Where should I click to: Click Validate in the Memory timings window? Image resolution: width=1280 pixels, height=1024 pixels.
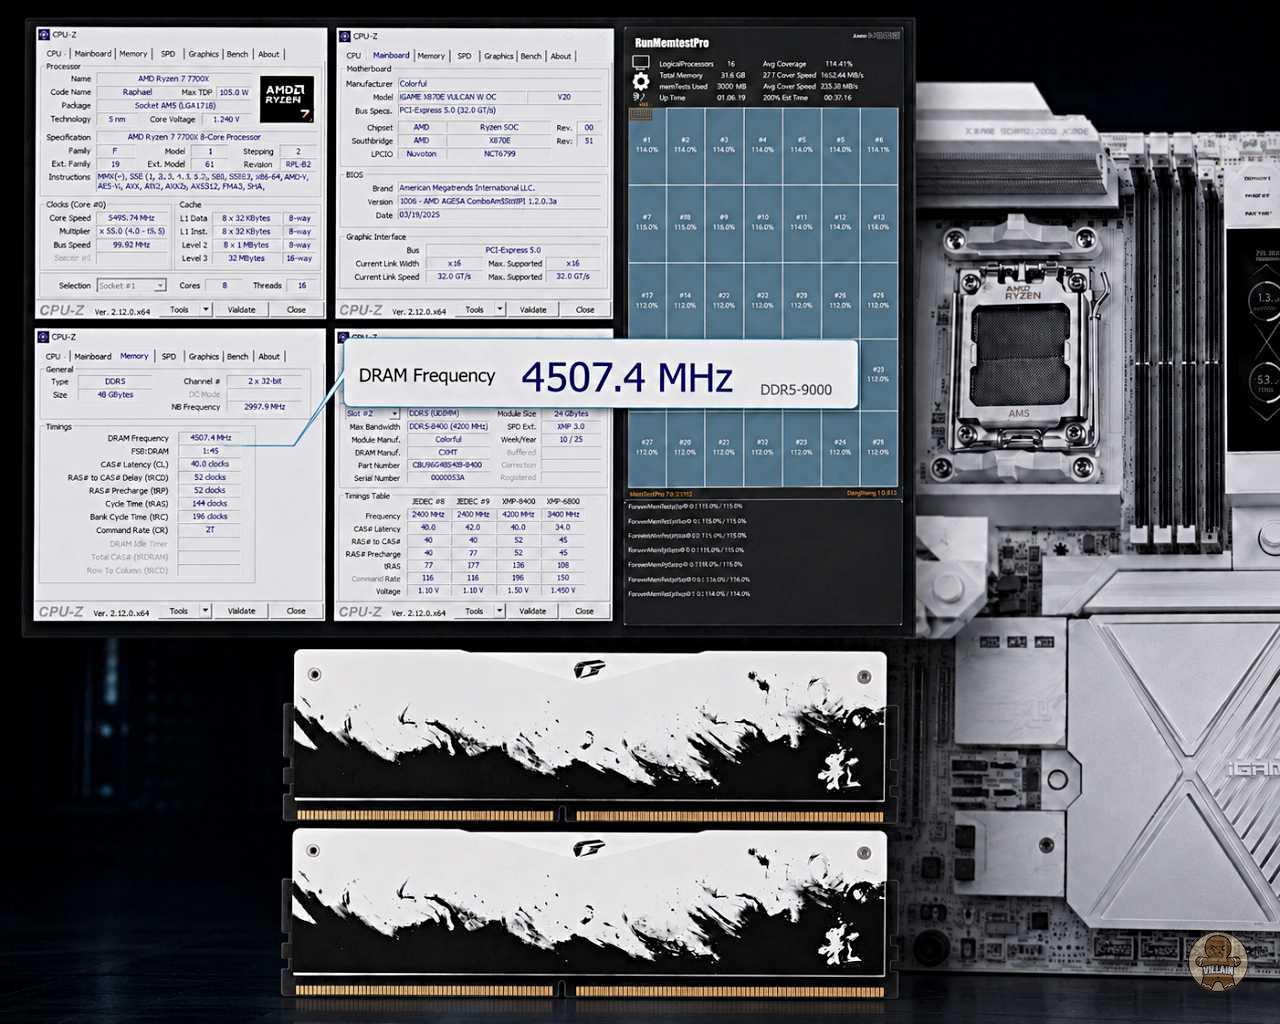[x=241, y=611]
